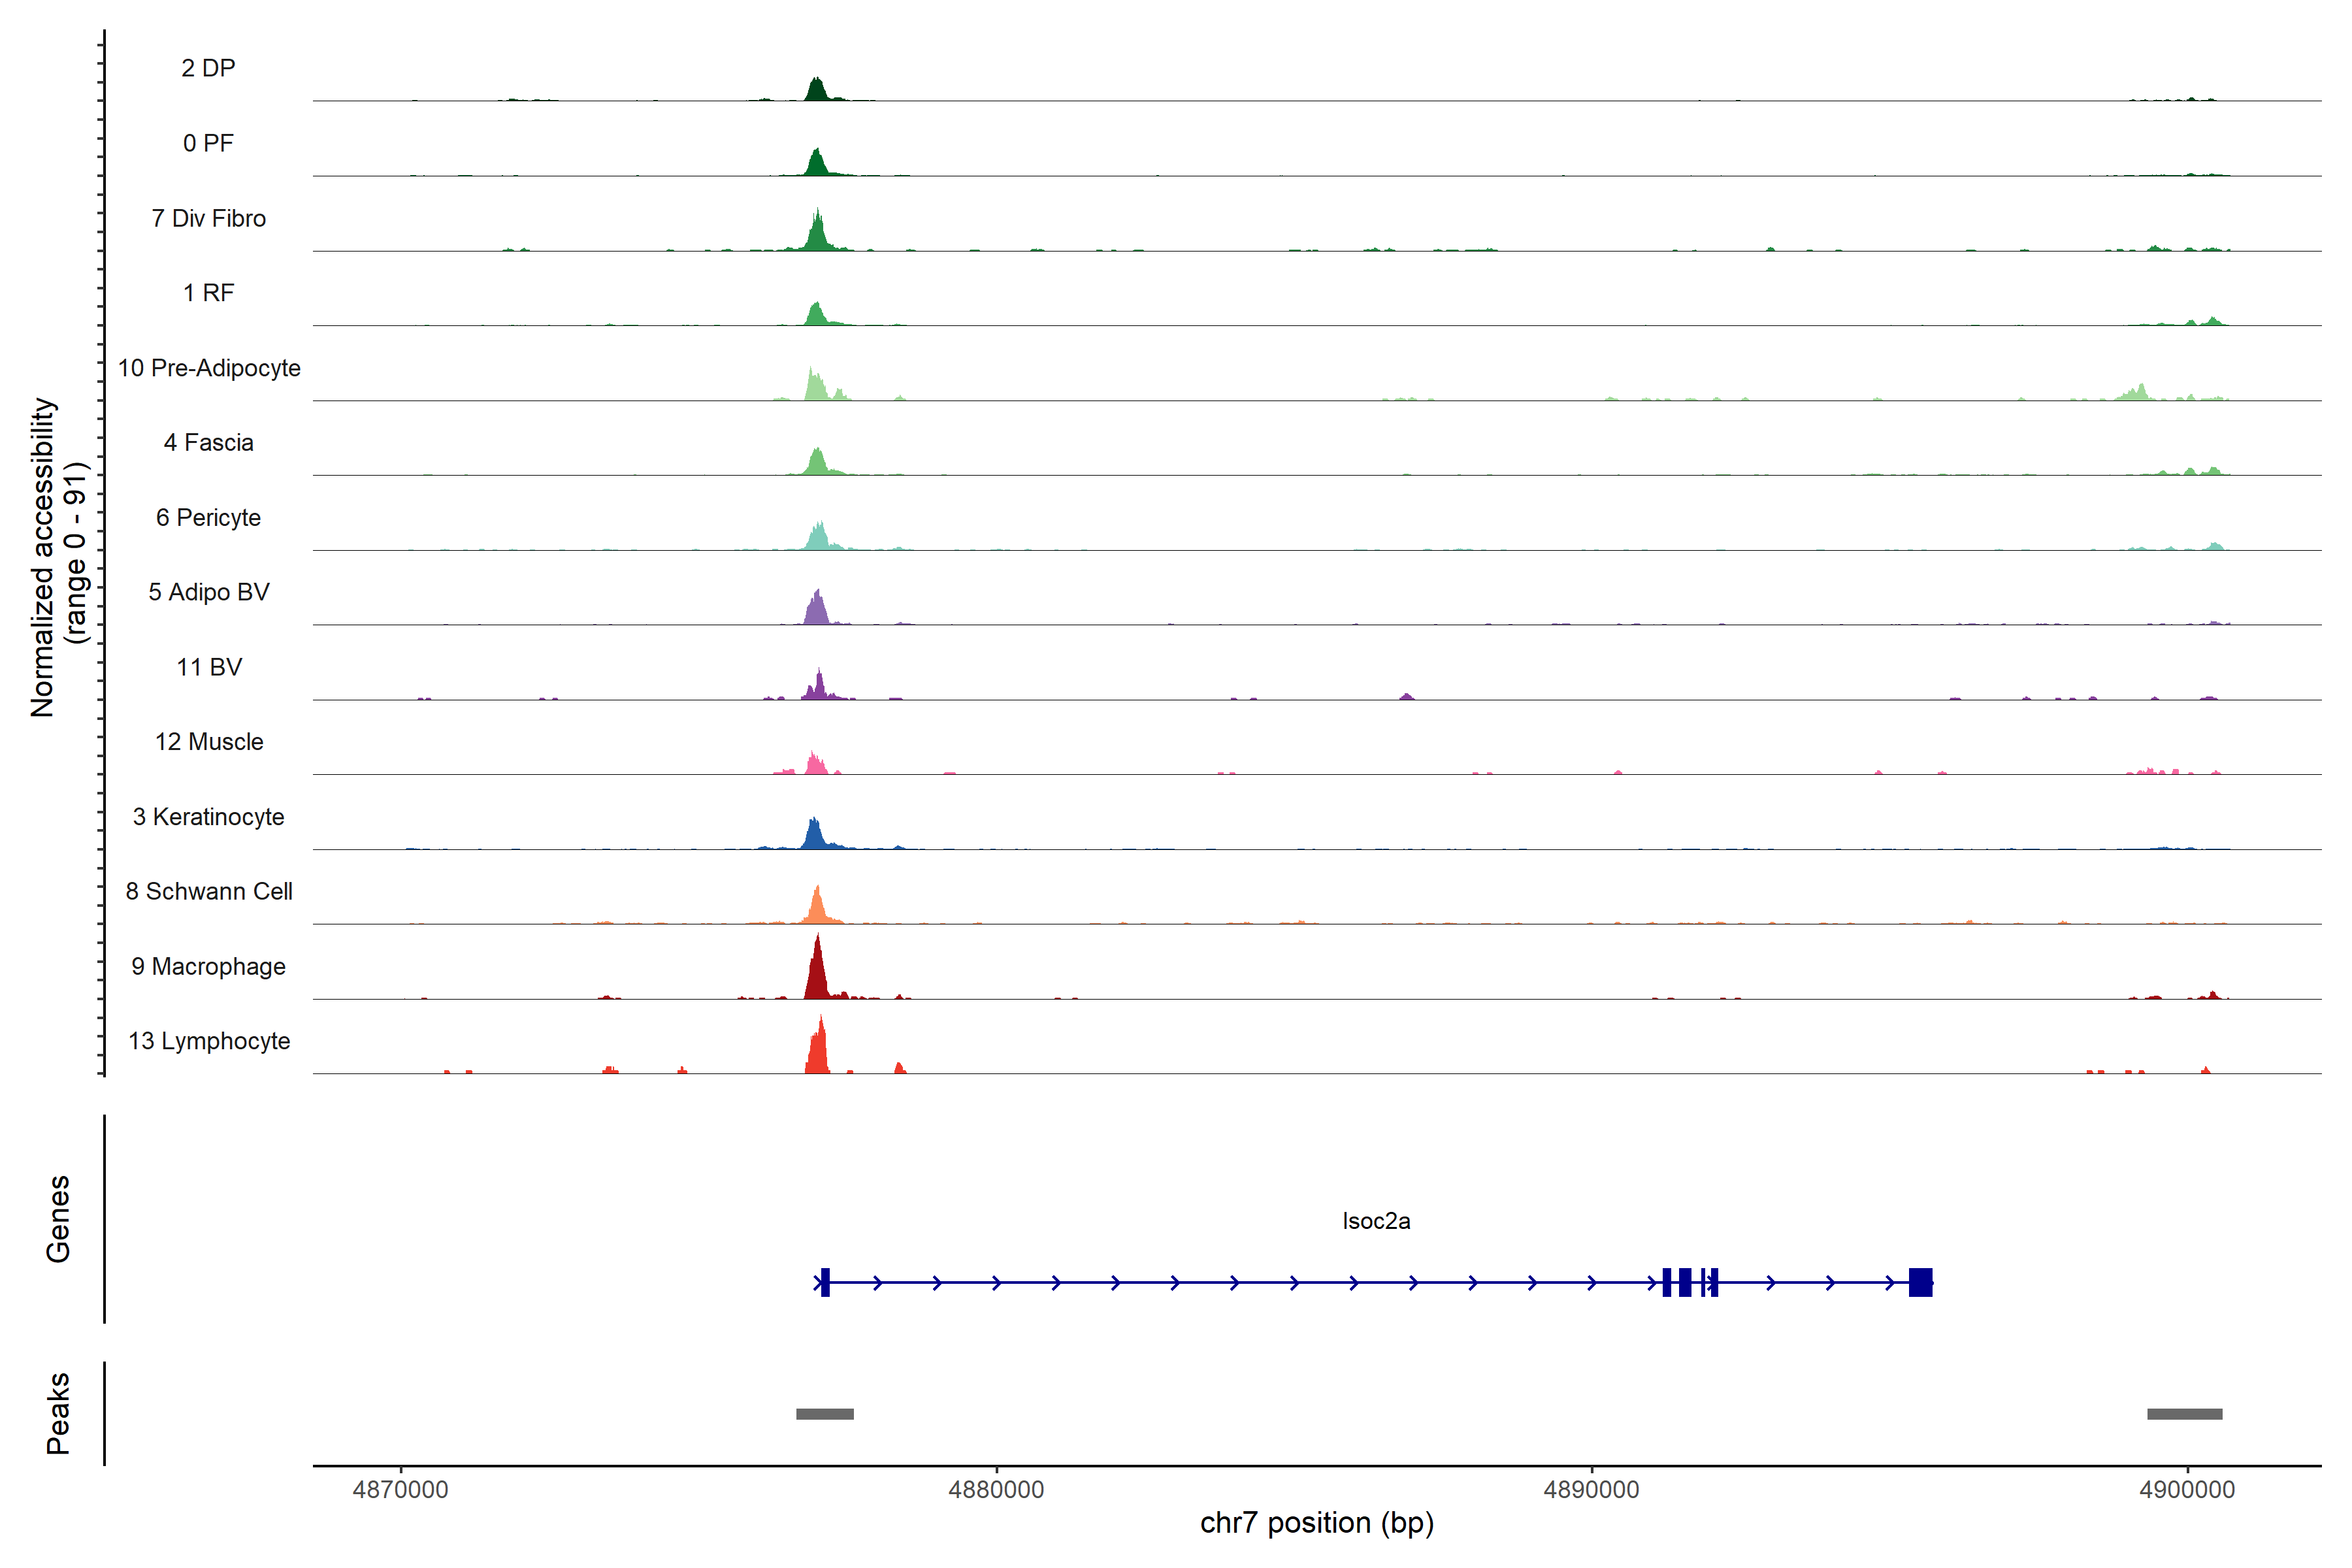Click the Isoc2a gene name label
Screen dimensions: 2352x1568
(x=1376, y=1221)
